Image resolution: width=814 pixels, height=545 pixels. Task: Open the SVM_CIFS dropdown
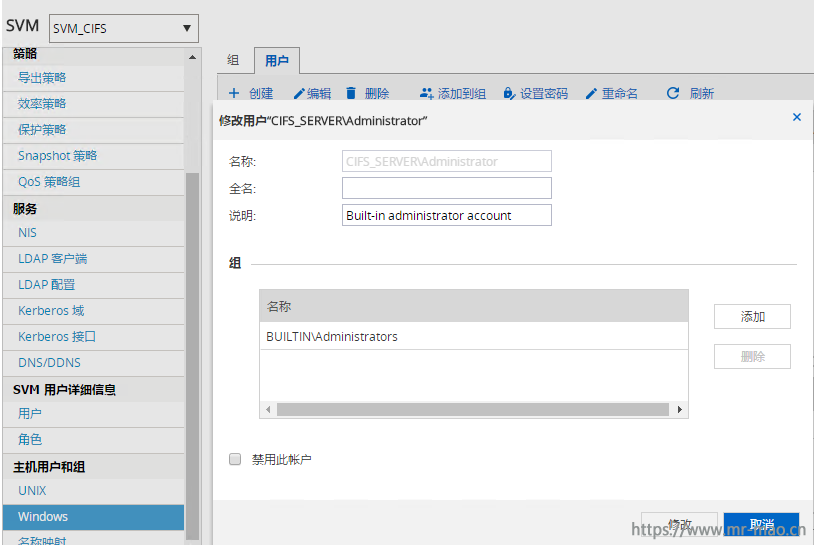124,29
